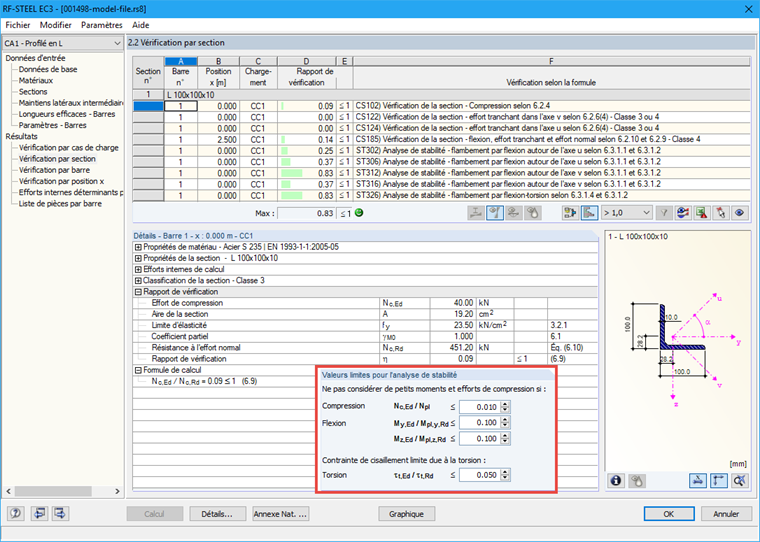
Task: Select Longueurs efficaces - Barres item
Action: tap(67, 114)
